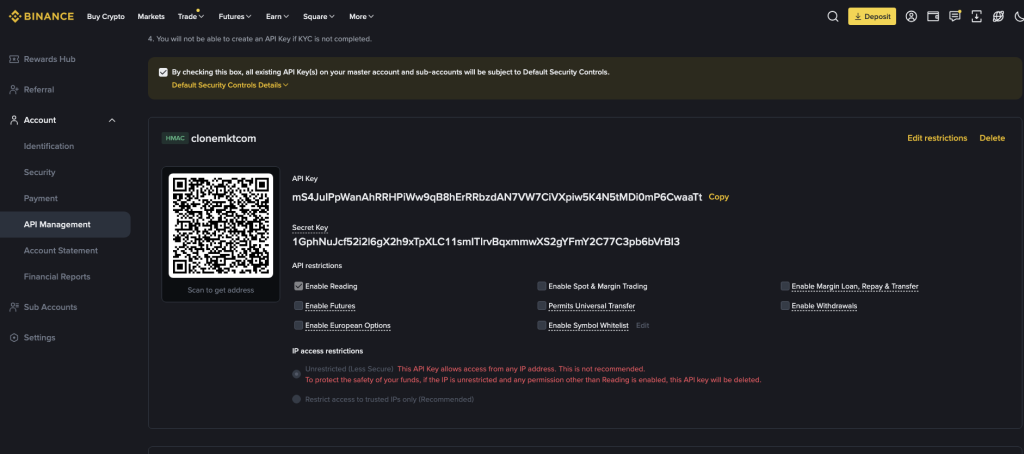Click the API key QR code

221,225
